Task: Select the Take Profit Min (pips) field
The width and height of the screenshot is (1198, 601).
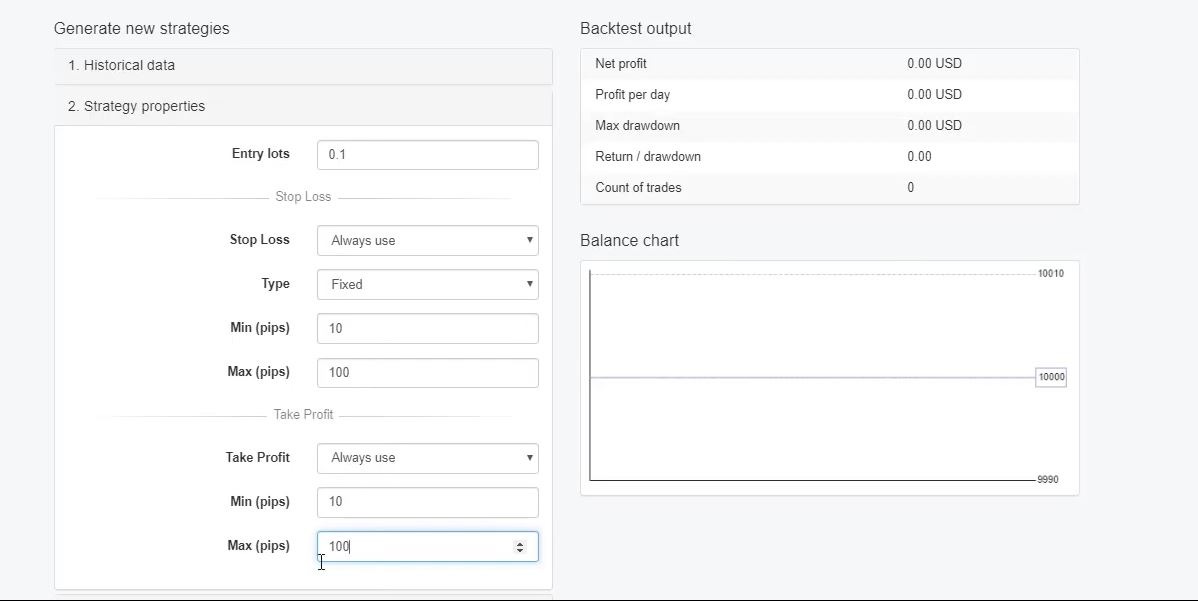Action: point(427,502)
